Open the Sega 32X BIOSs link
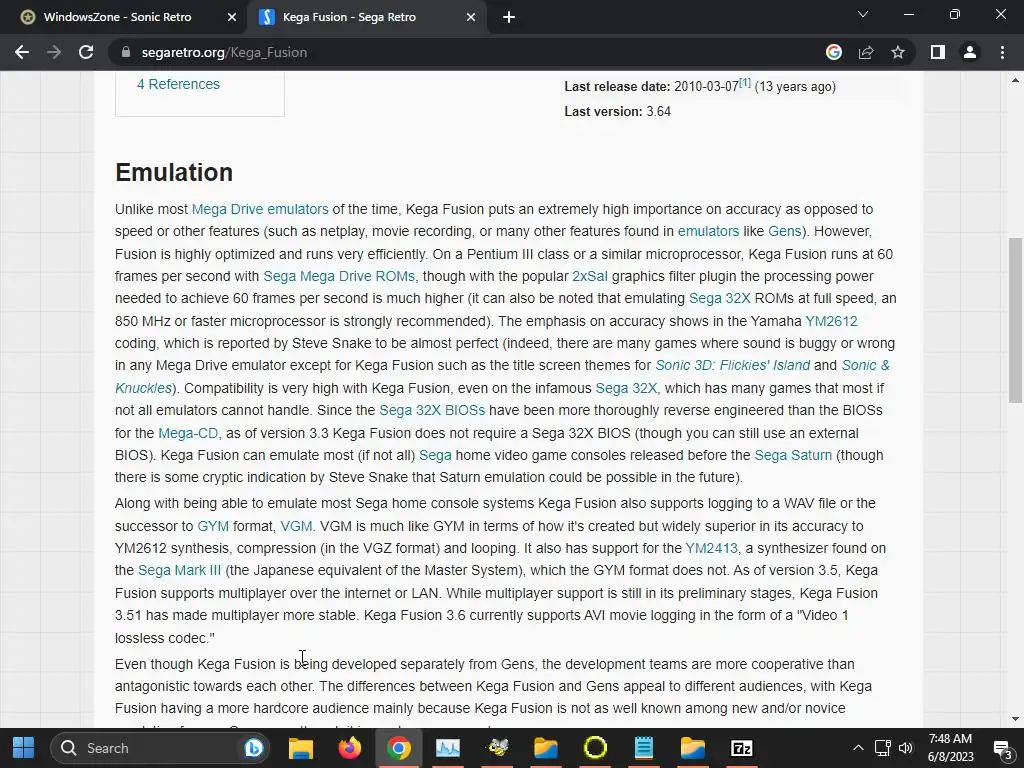The height and width of the screenshot is (768, 1024). pyautogui.click(x=432, y=410)
